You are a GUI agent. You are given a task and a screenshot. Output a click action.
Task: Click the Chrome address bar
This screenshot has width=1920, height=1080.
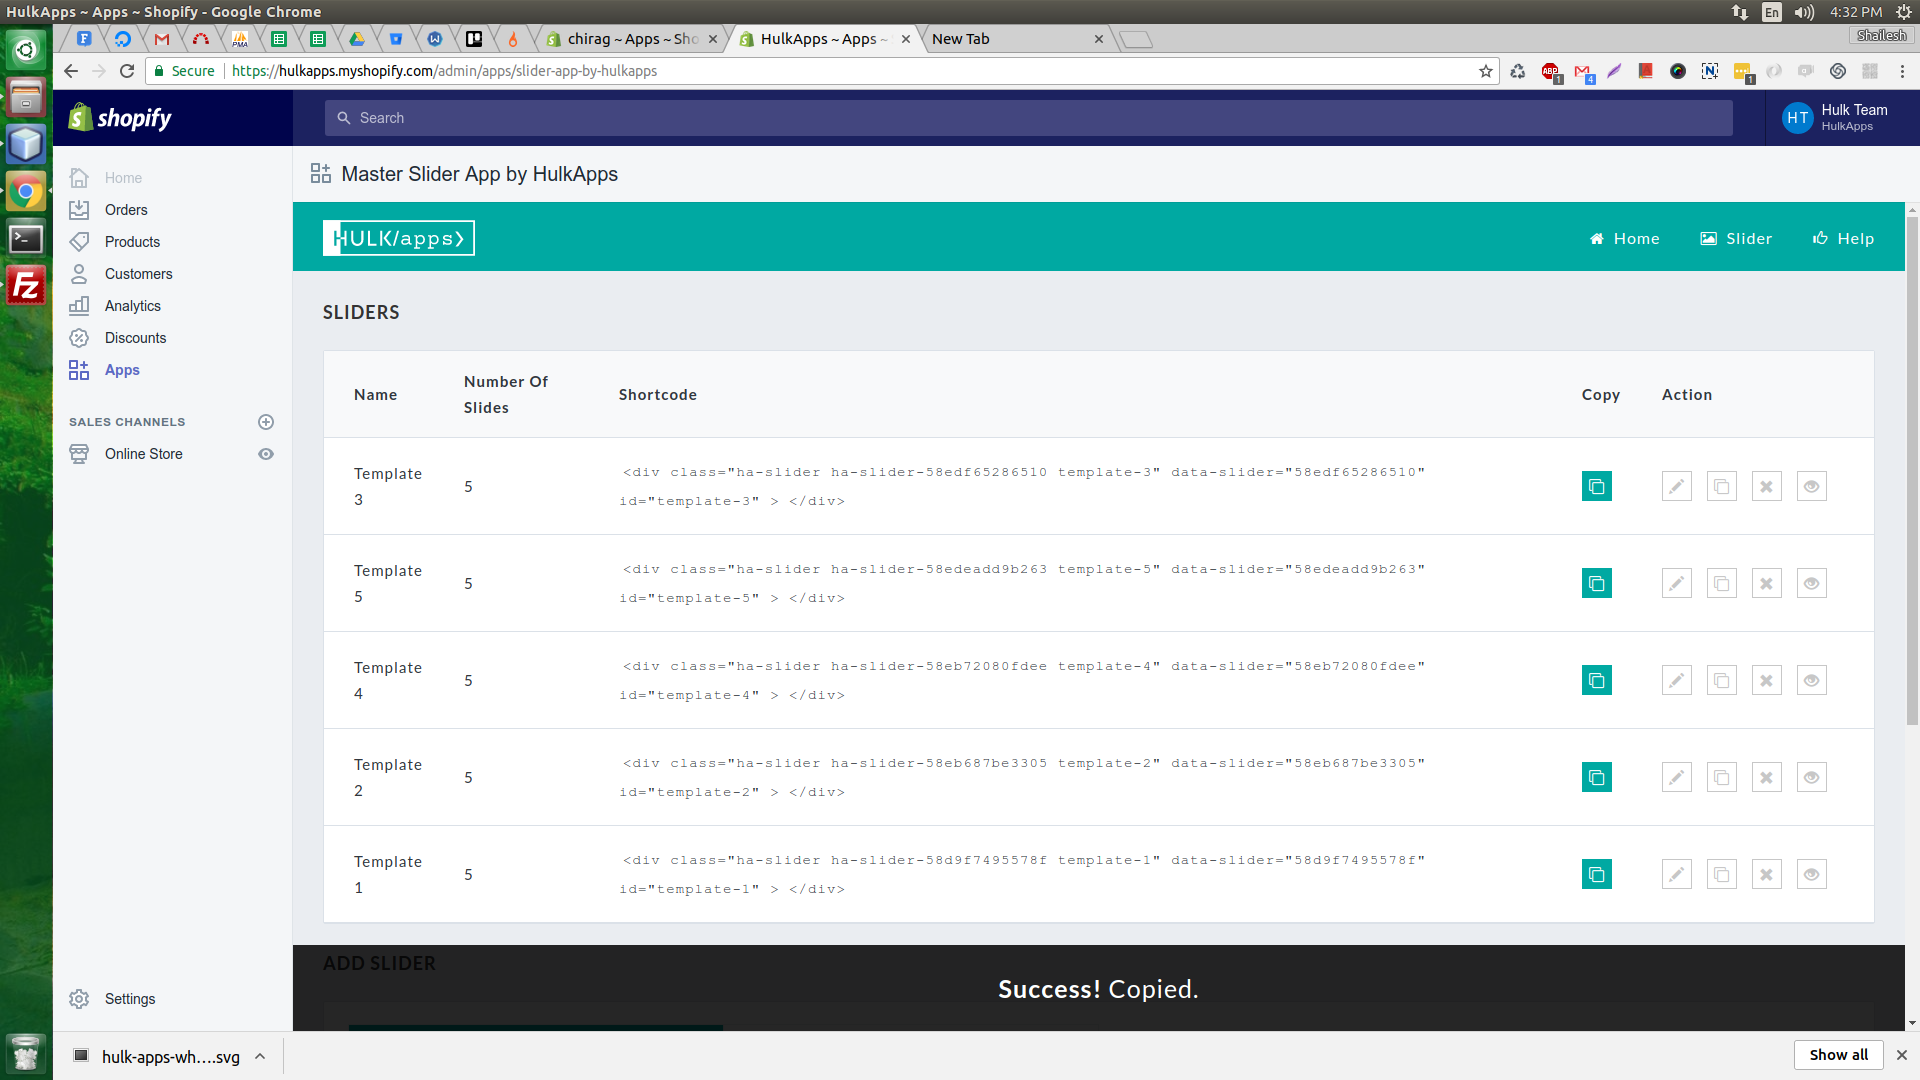(820, 71)
